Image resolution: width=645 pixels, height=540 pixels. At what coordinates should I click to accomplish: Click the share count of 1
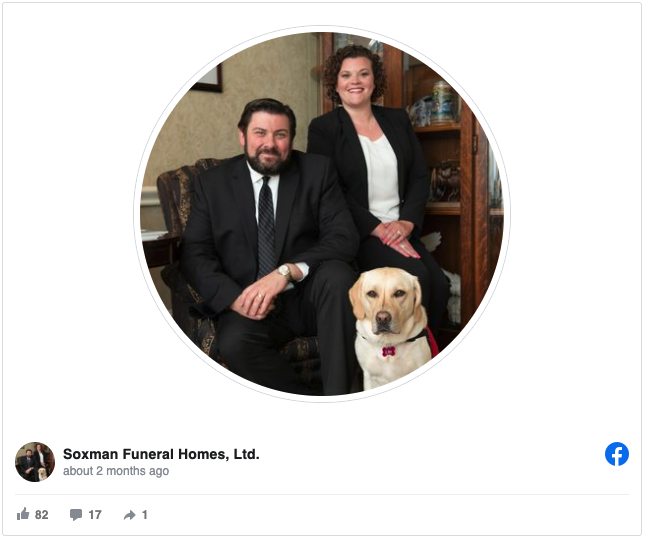coord(144,515)
